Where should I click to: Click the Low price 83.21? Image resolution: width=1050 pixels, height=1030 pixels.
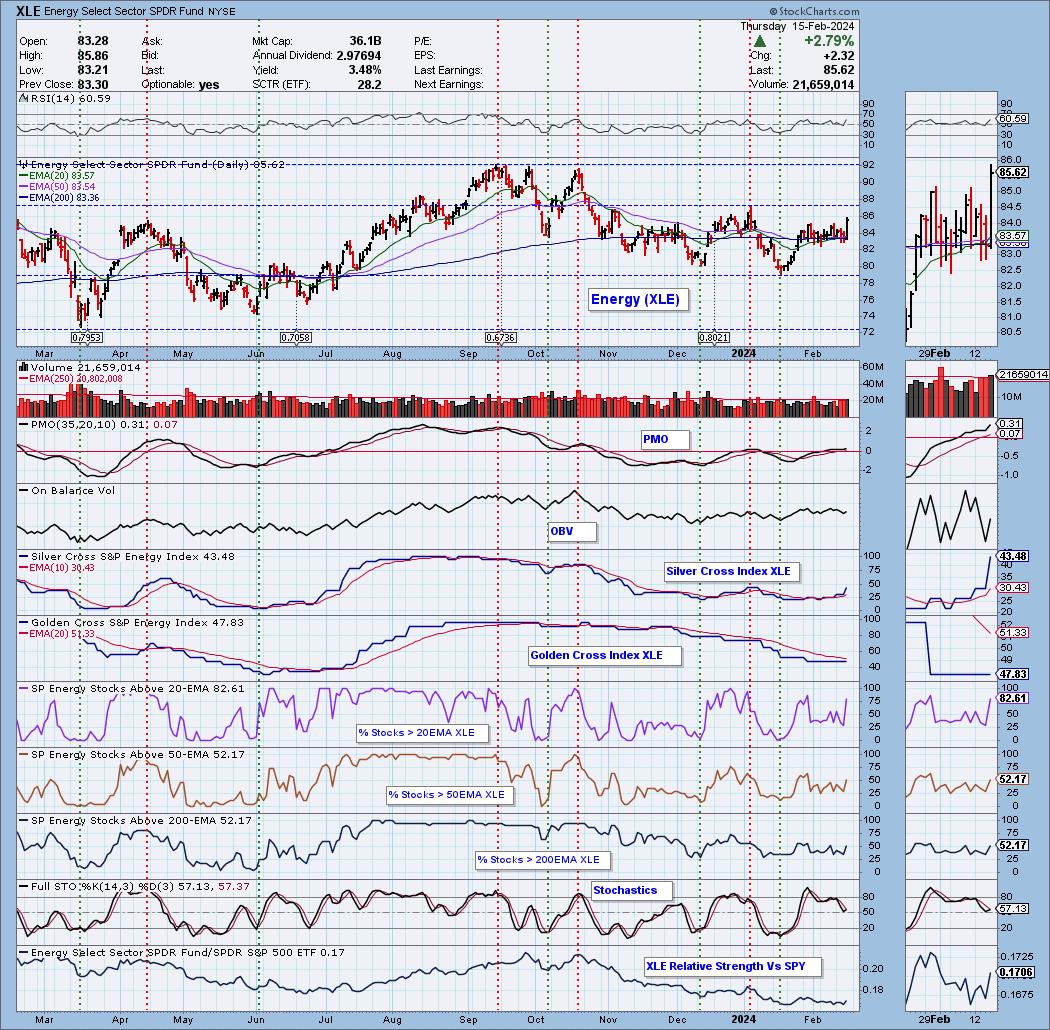[x=93, y=70]
